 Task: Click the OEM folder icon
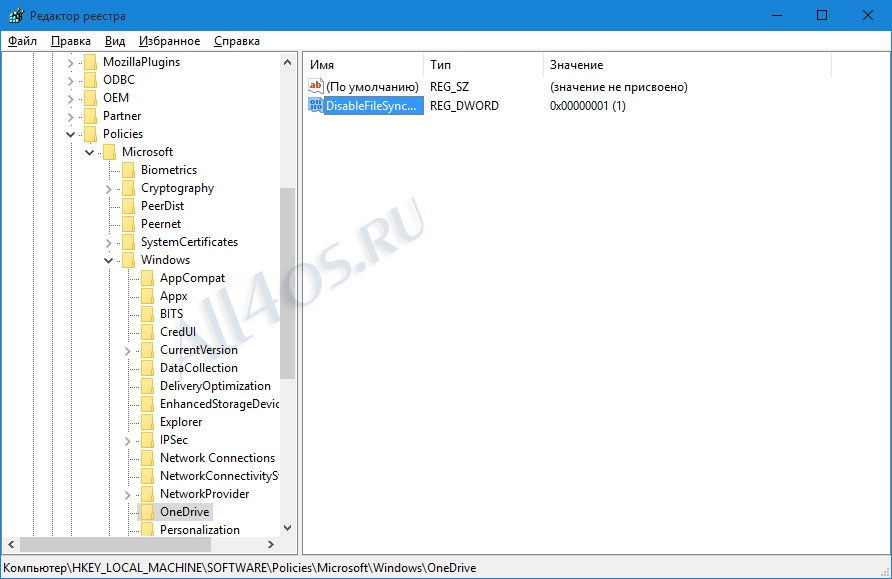(90, 98)
